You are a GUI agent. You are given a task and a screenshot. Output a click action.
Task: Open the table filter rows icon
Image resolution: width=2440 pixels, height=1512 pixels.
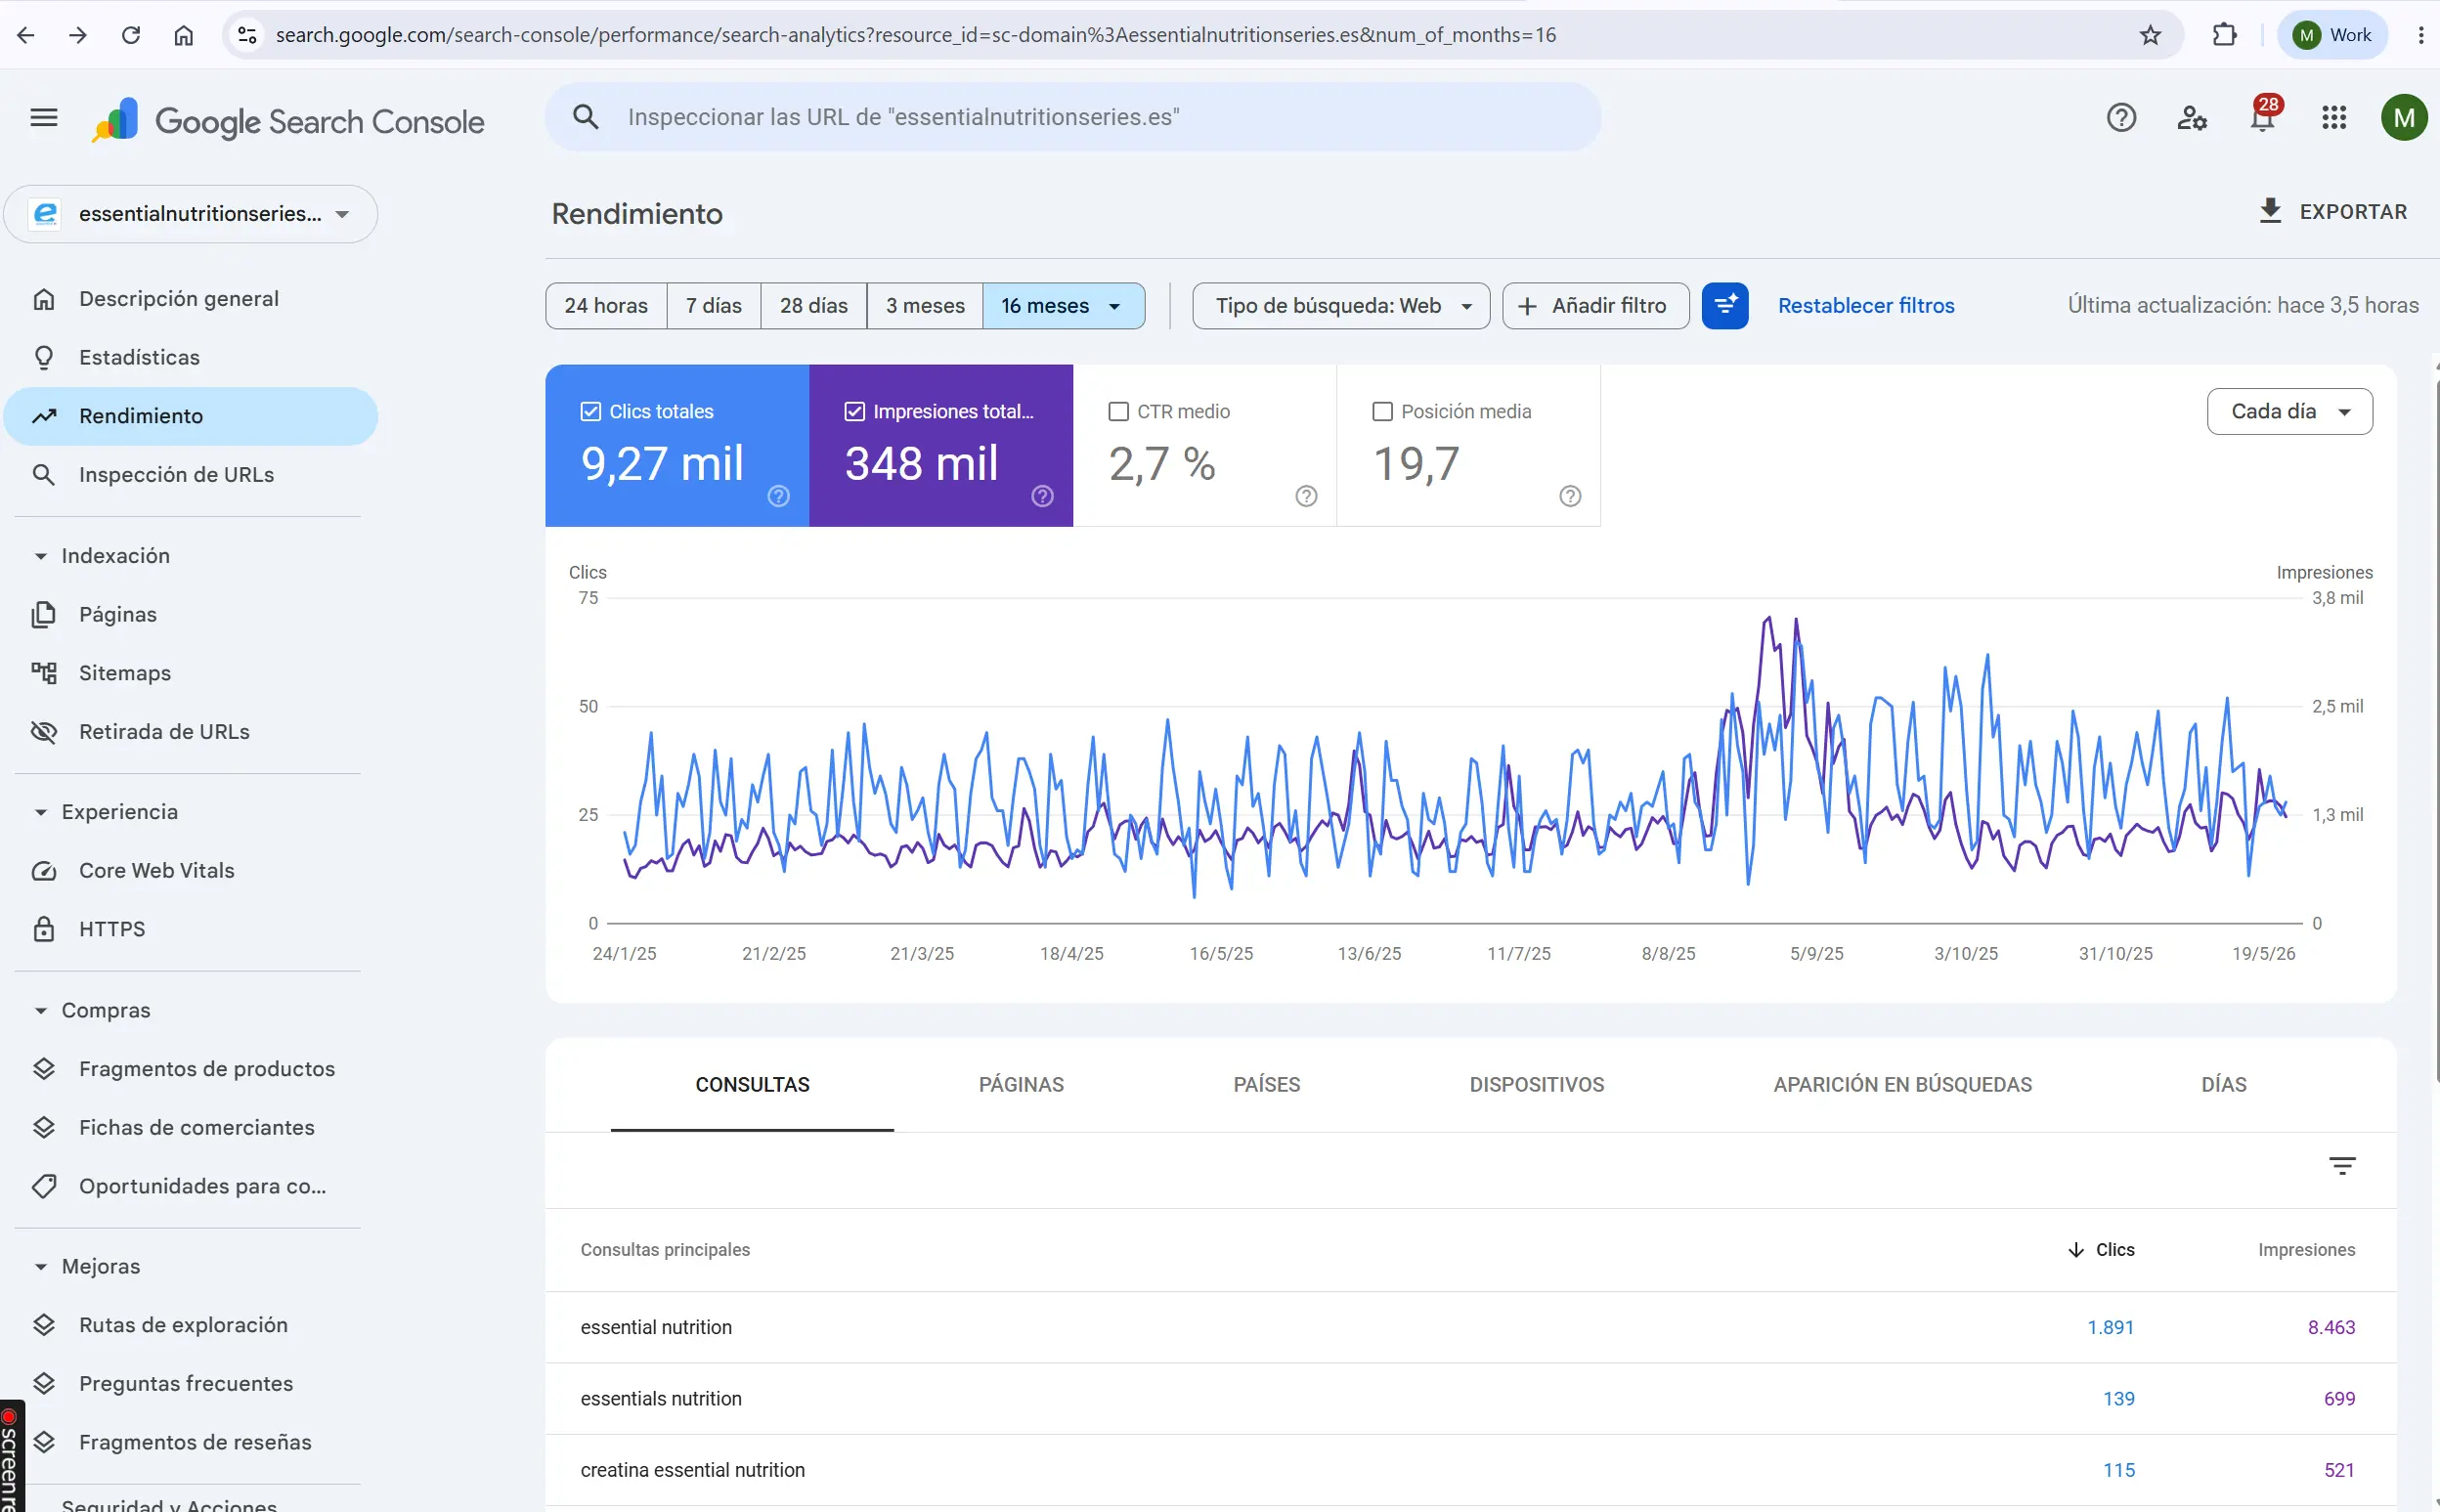[x=2342, y=1166]
